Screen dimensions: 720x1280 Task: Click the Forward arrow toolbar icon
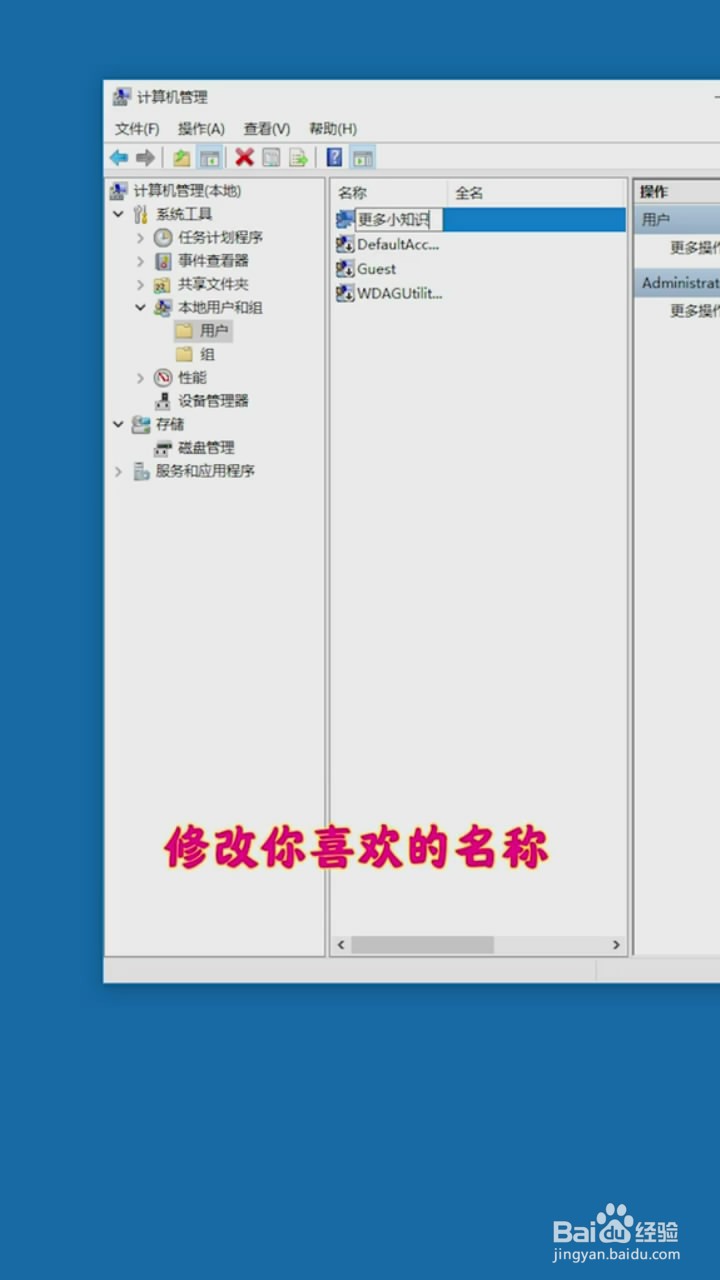pyautogui.click(x=146, y=158)
